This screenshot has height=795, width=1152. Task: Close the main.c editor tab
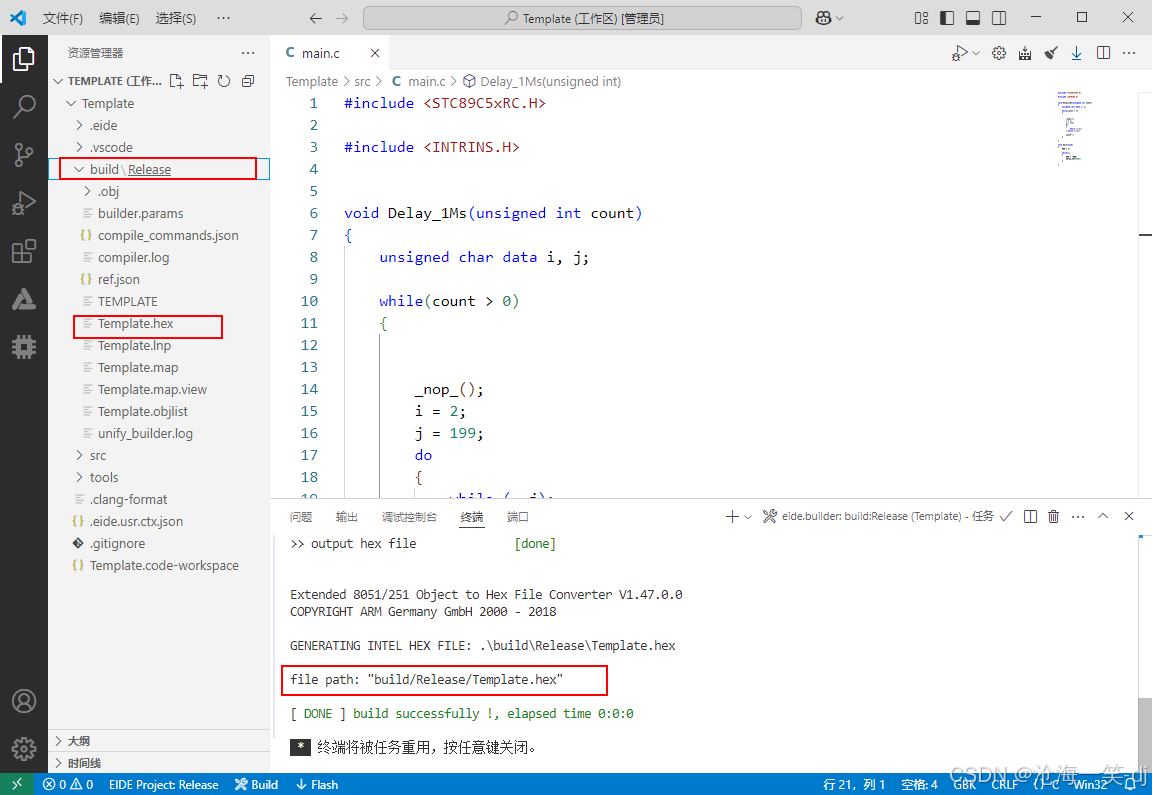375,53
